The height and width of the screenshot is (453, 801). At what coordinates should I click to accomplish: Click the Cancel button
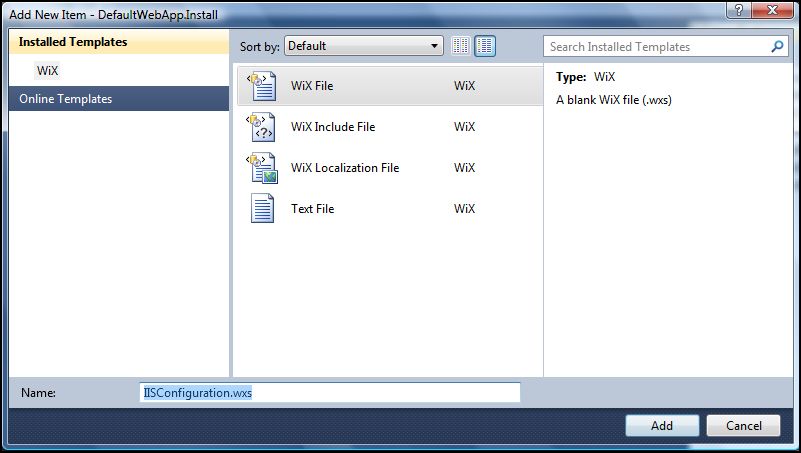(743, 425)
